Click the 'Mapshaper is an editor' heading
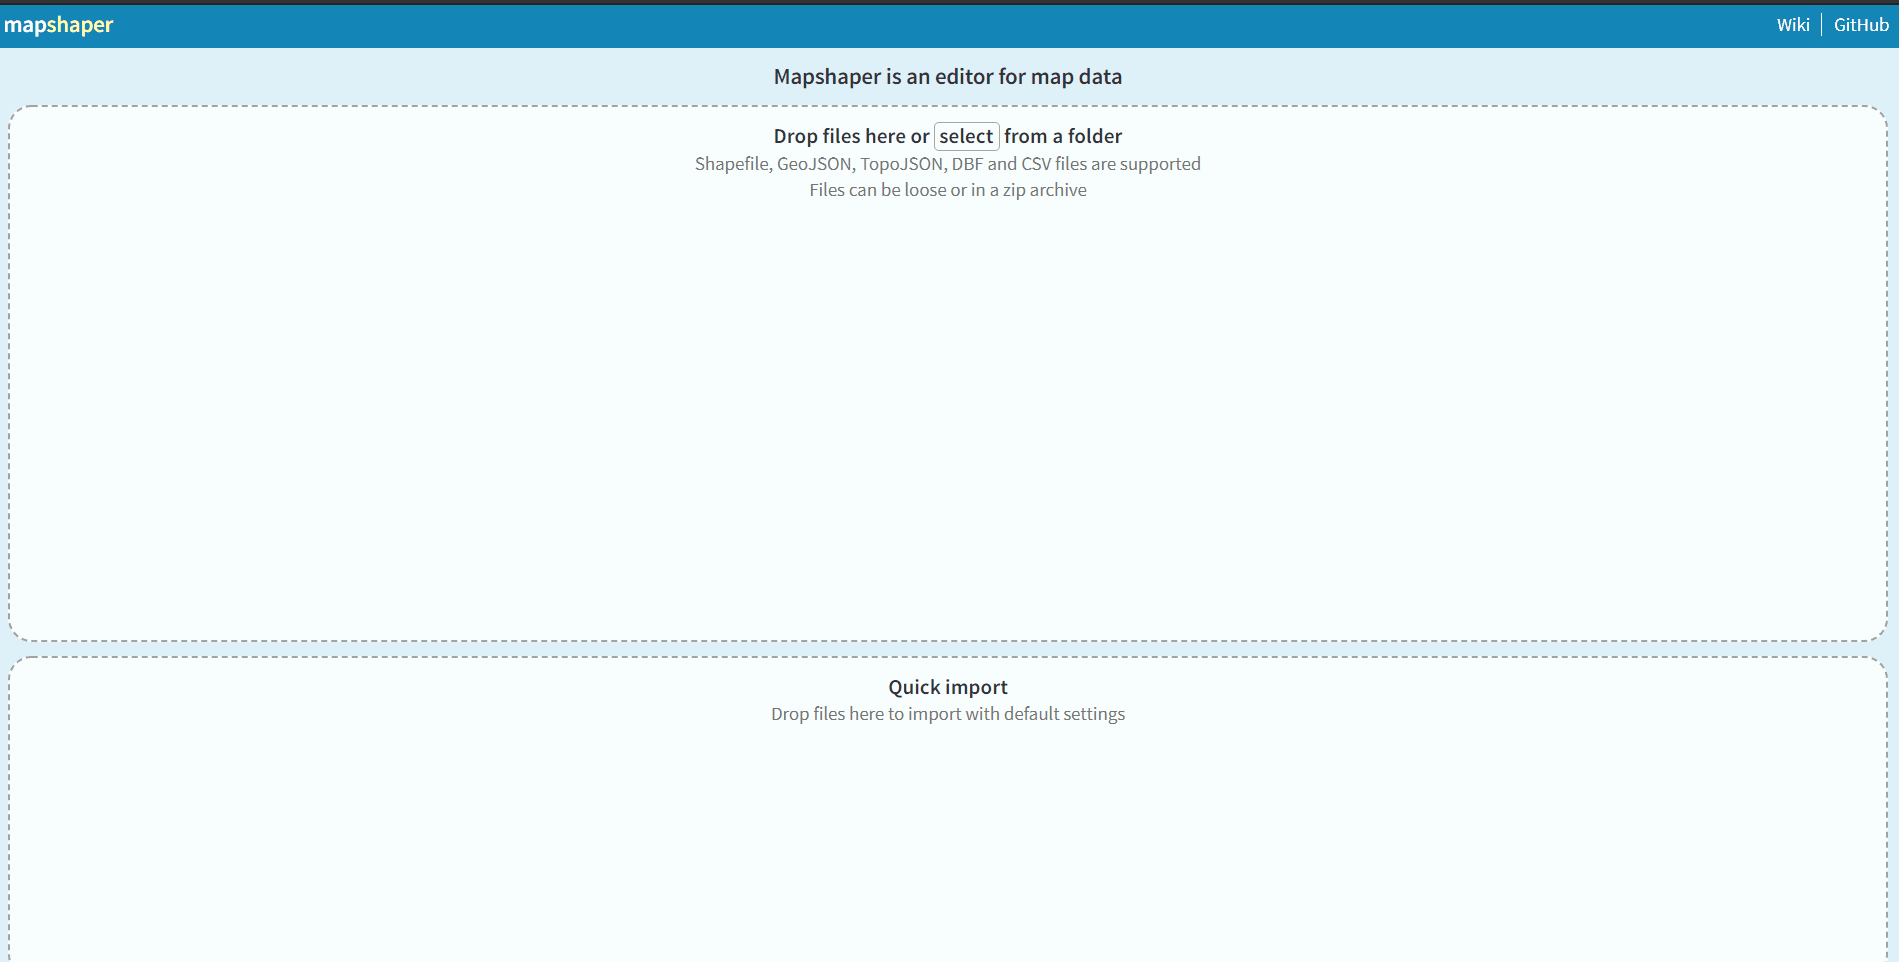The image size is (1899, 962). (948, 77)
